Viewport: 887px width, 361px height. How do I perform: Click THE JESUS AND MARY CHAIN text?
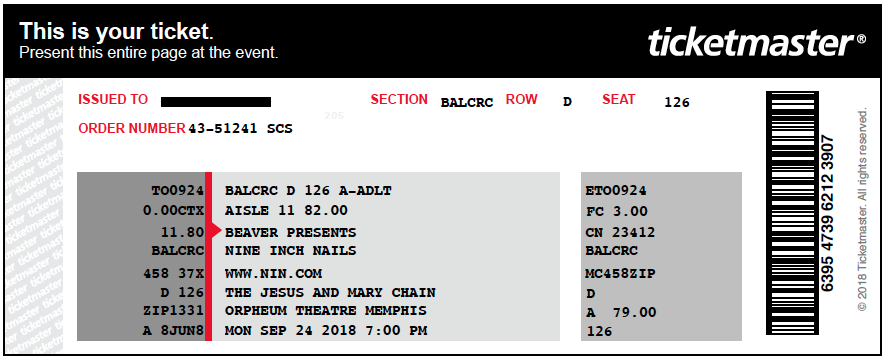[330, 293]
